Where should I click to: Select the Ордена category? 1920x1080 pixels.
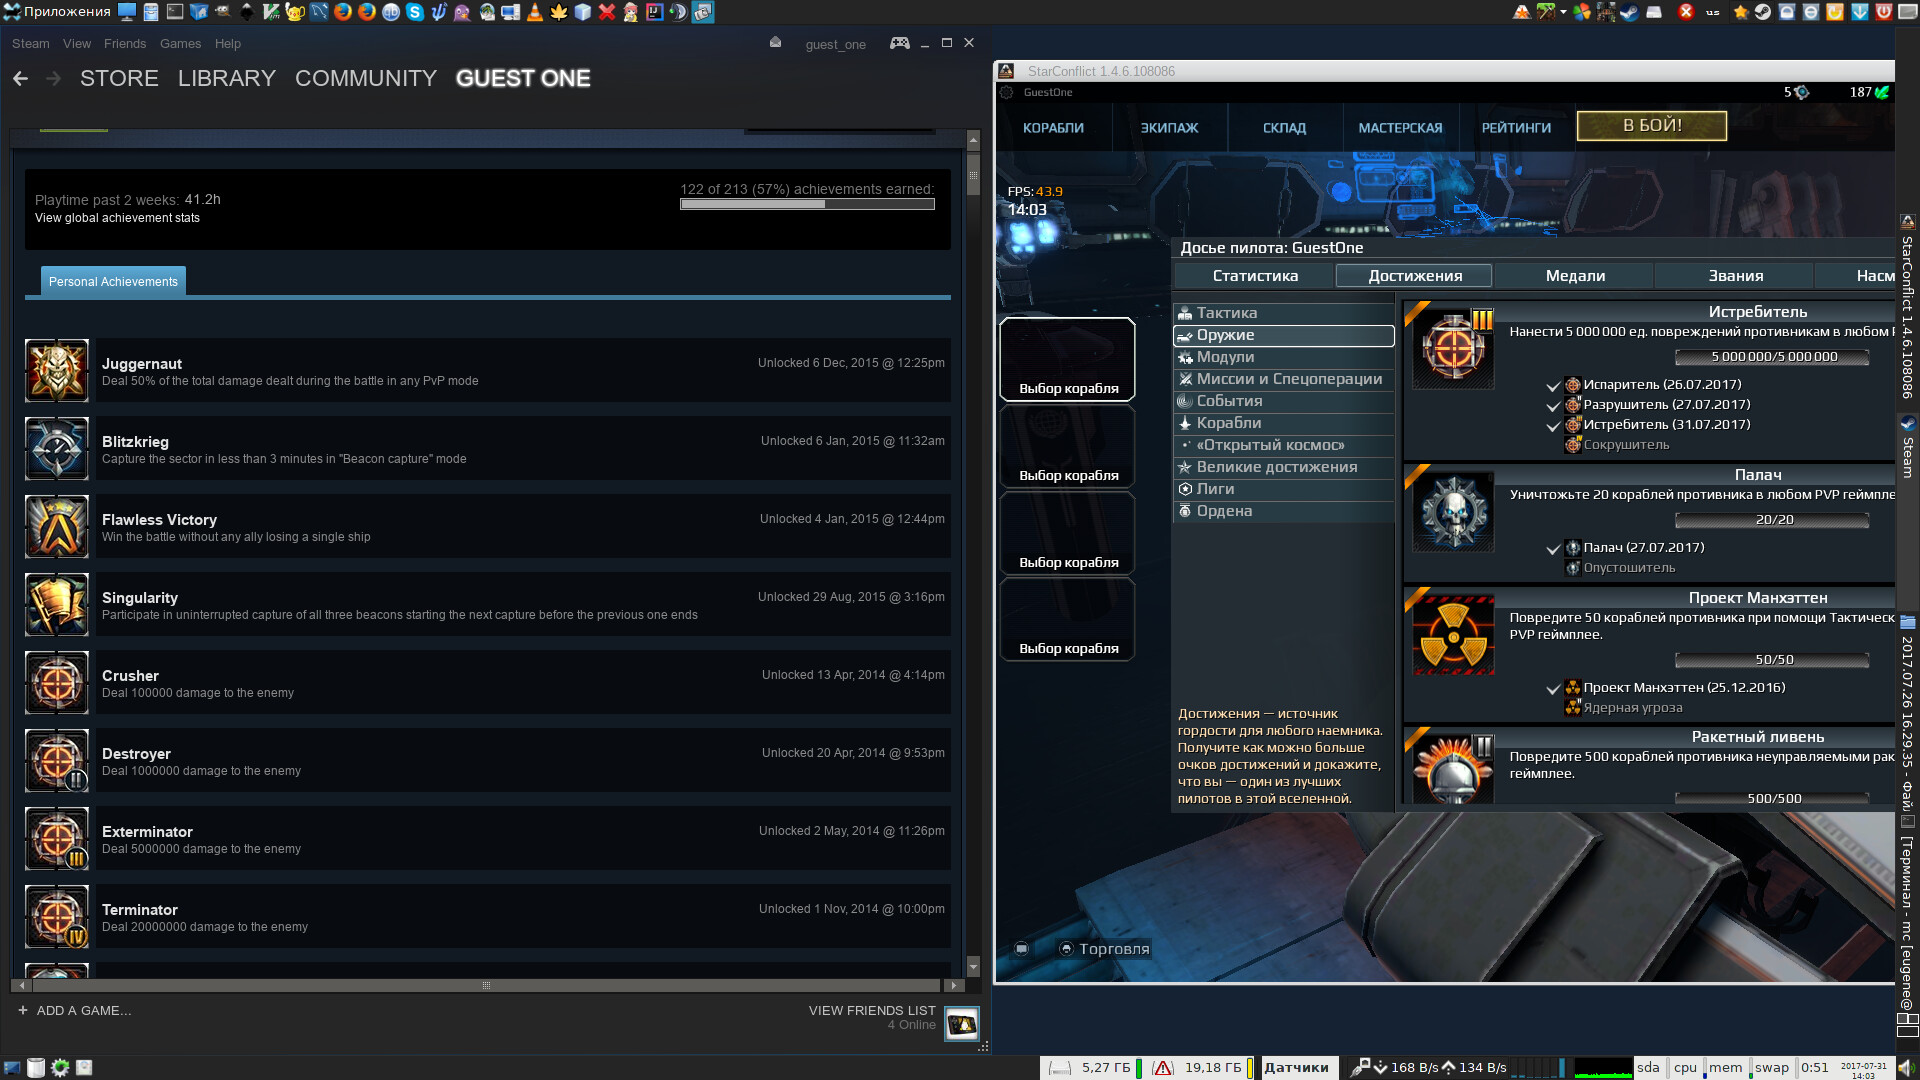tap(1284, 511)
